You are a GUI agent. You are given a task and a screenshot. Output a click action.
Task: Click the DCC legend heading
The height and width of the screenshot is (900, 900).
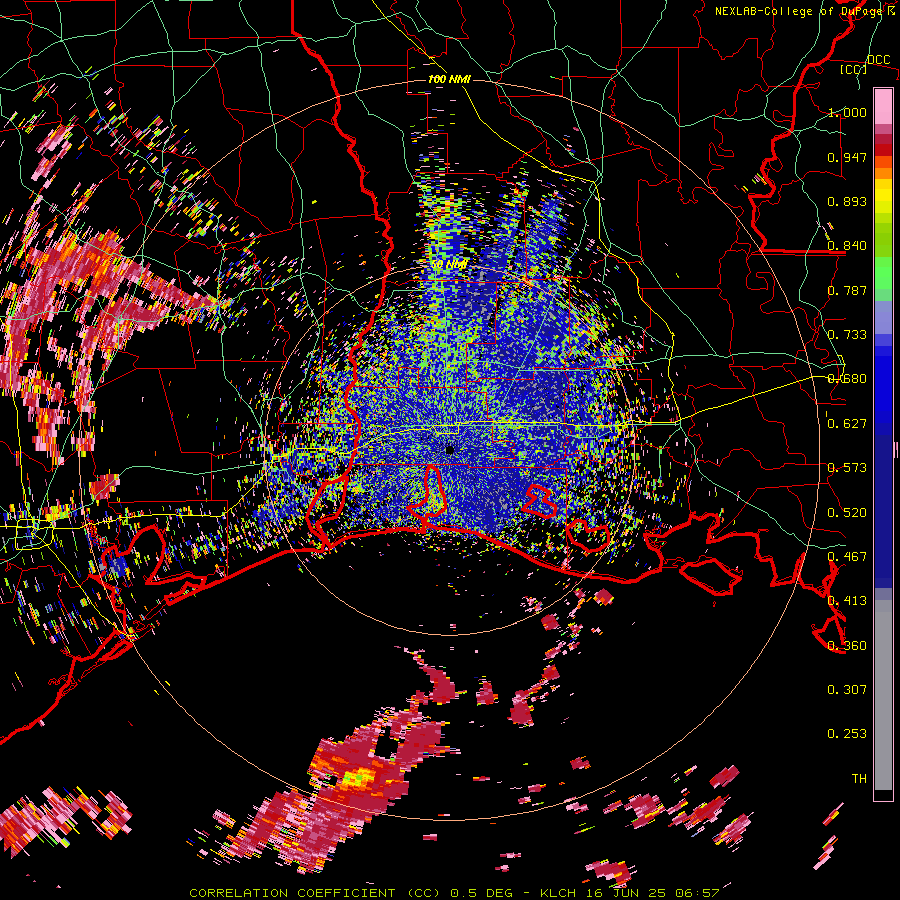pyautogui.click(x=879, y=59)
